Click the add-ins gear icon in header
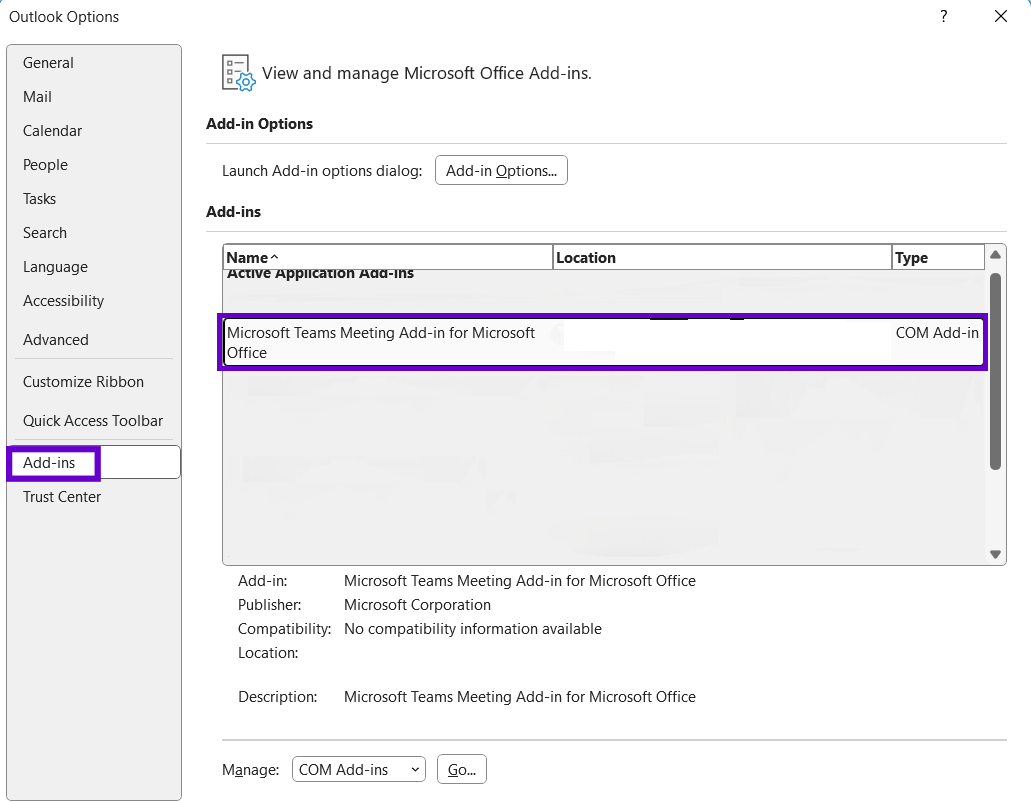Image resolution: width=1031 pixels, height=803 pixels. point(239,73)
